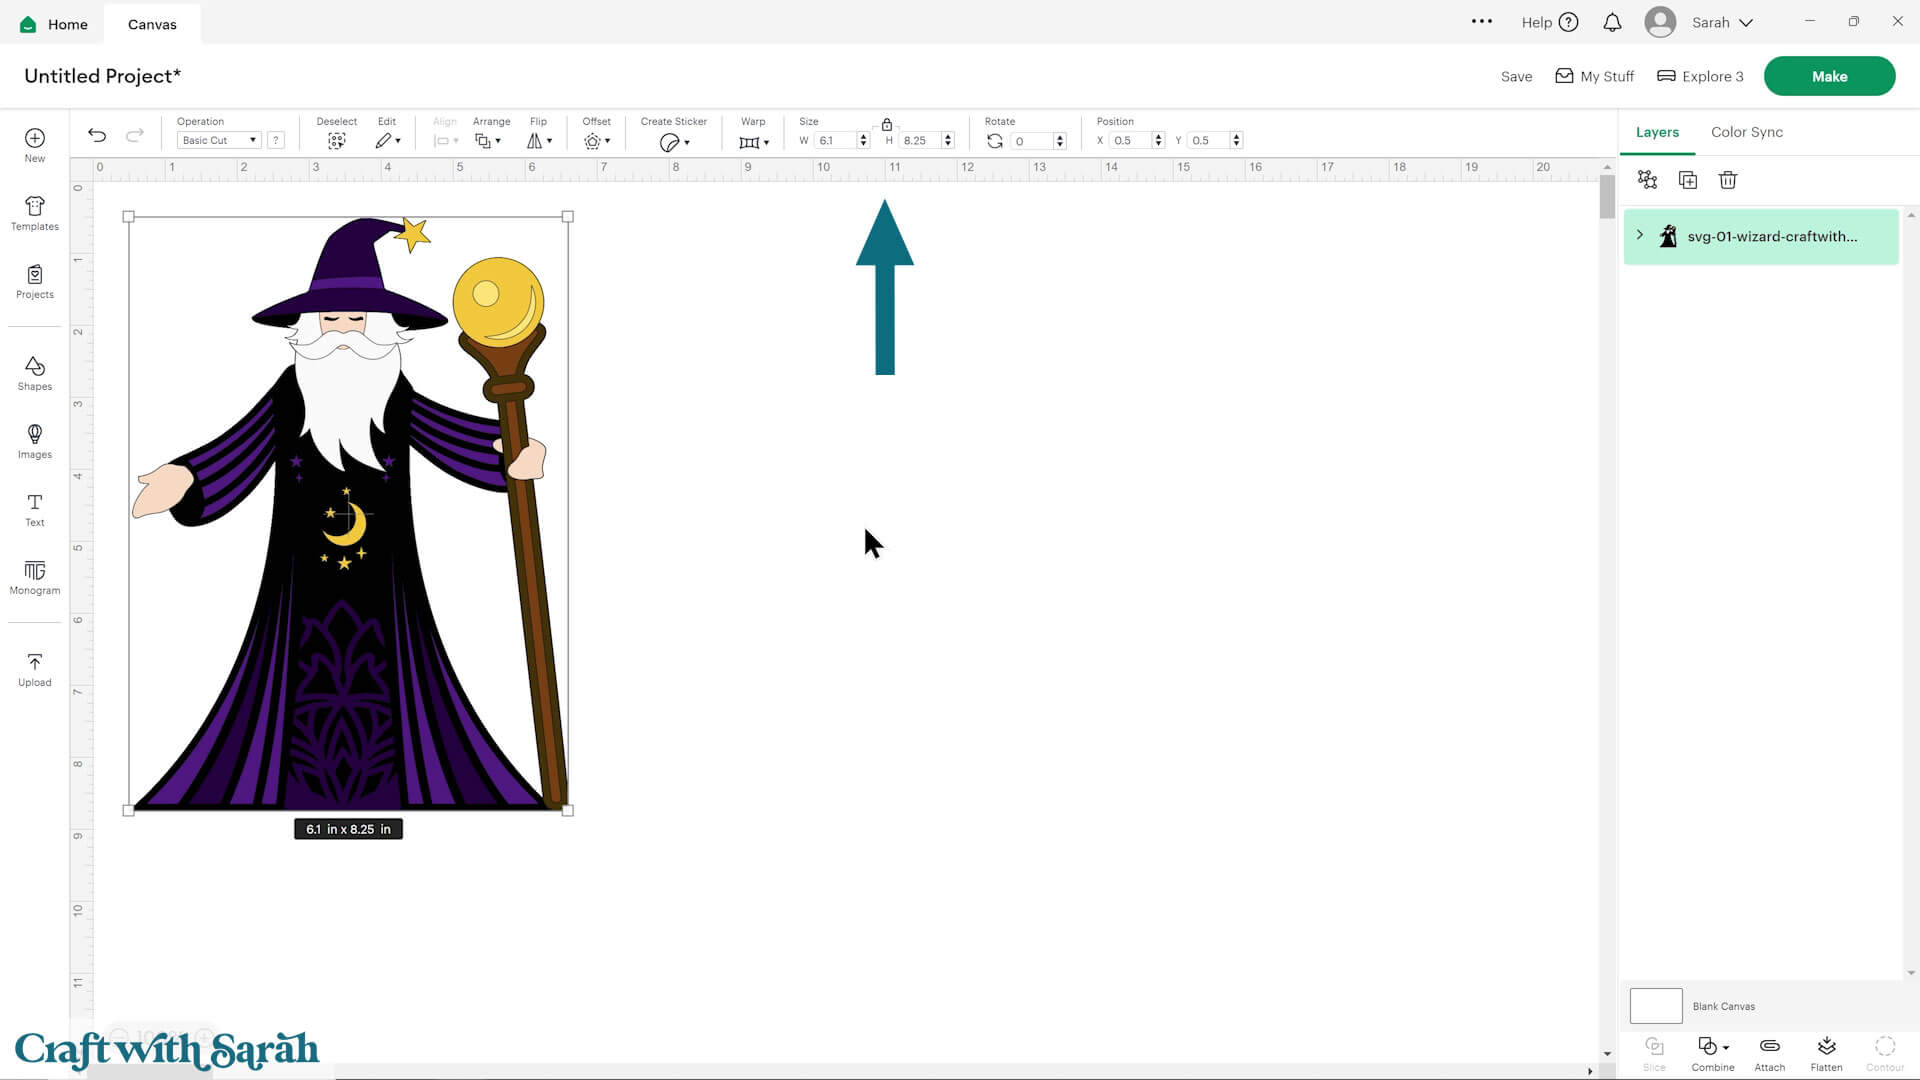Save the untitled project
The image size is (1920, 1080).
pos(1516,76)
